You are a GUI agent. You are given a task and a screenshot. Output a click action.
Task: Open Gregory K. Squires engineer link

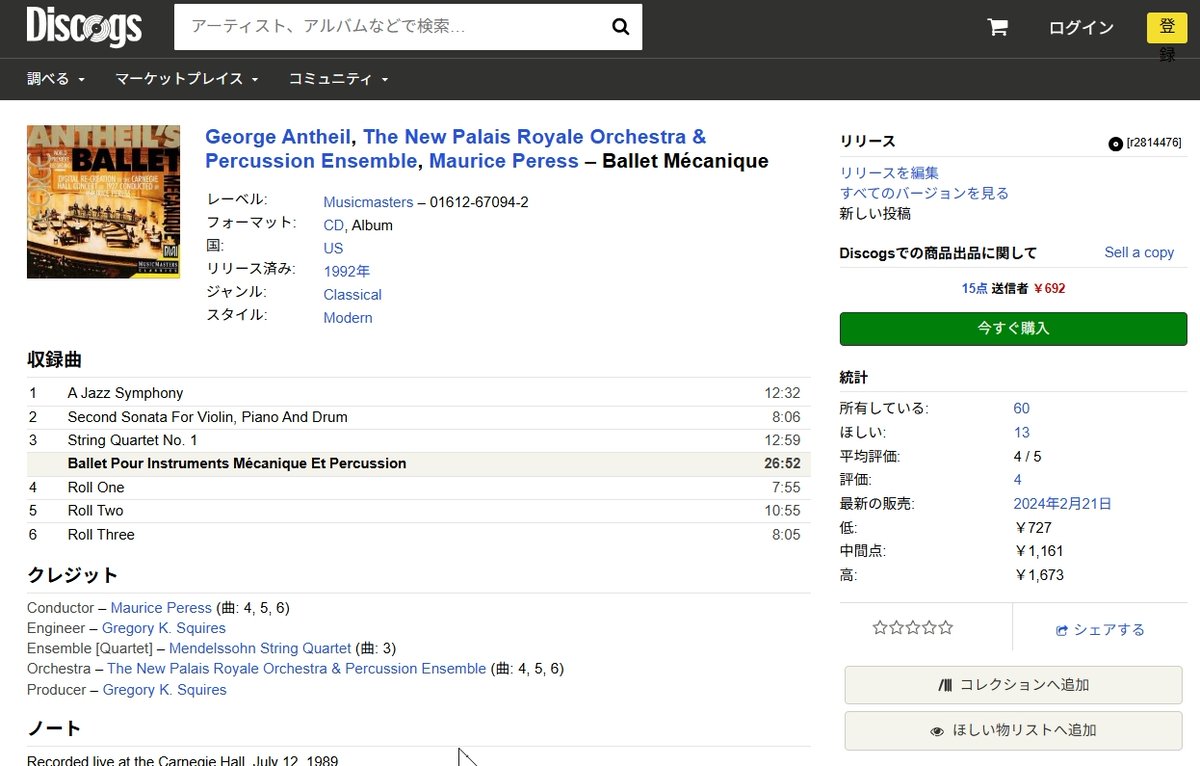pyautogui.click(x=164, y=628)
